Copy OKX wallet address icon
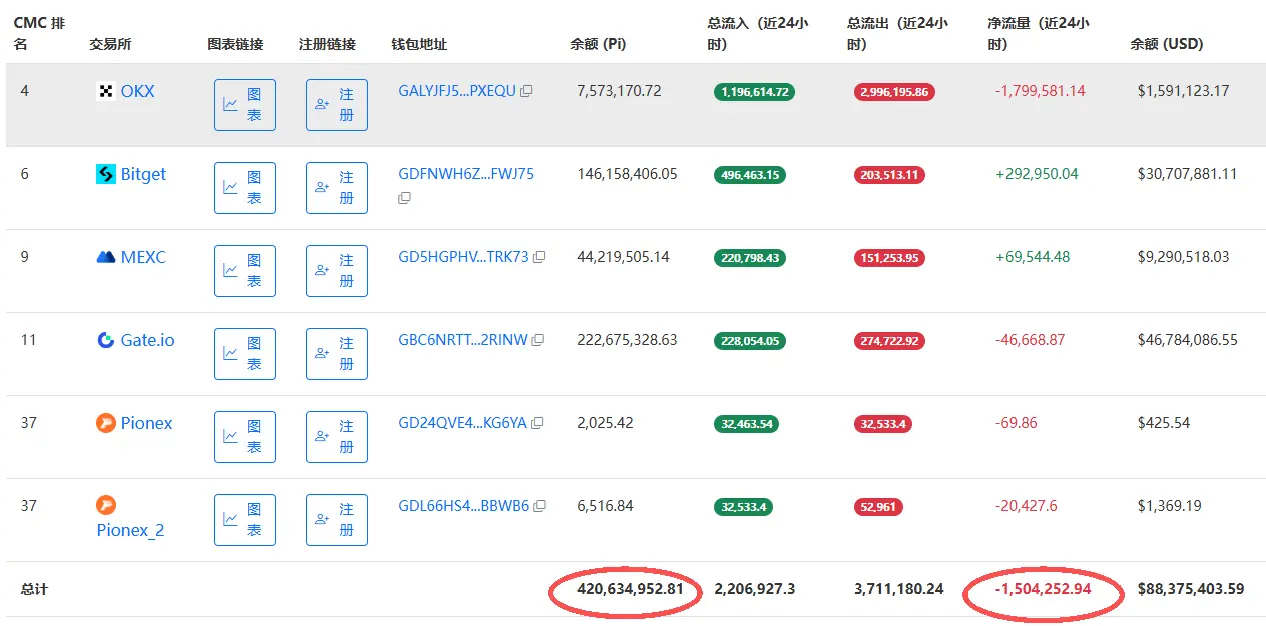The image size is (1266, 626). click(x=526, y=91)
